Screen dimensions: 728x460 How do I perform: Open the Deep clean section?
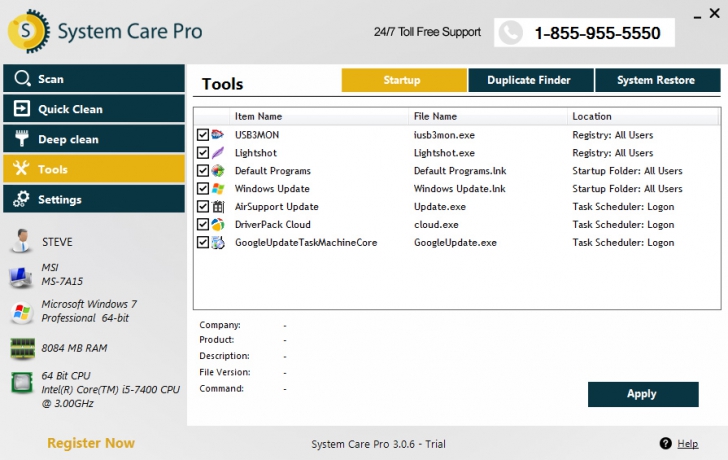94,139
